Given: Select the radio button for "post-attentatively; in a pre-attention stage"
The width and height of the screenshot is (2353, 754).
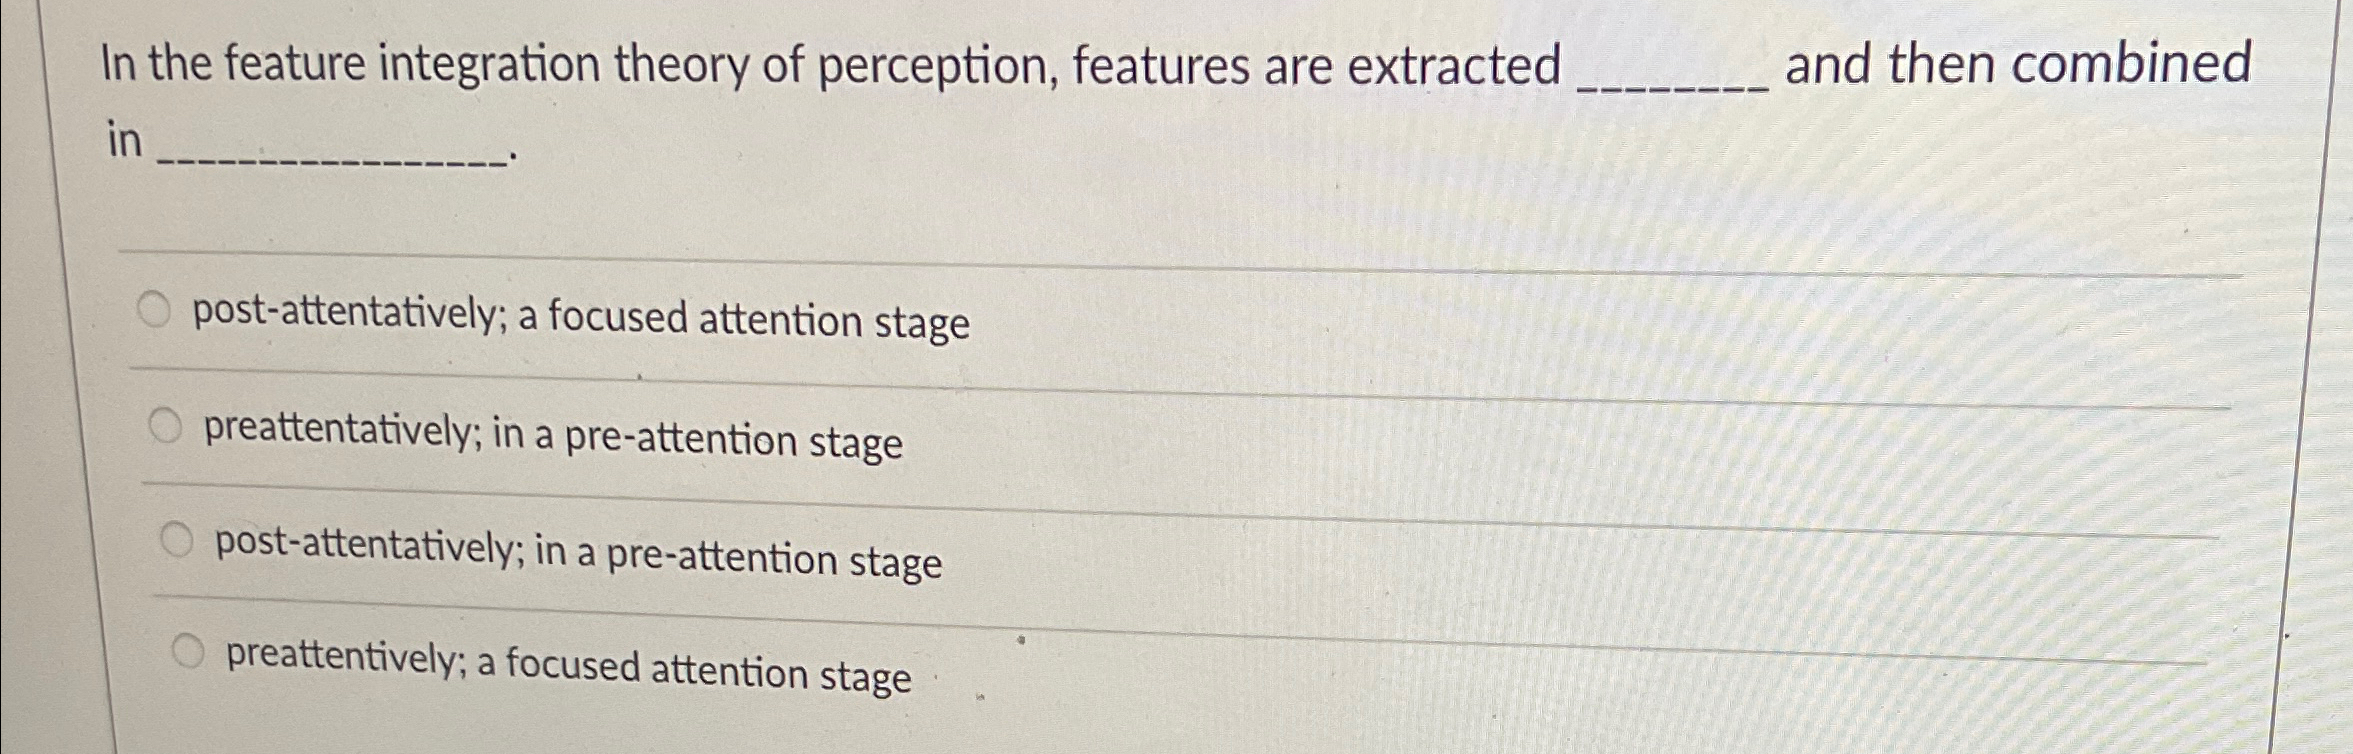Looking at the screenshot, I should [177, 542].
